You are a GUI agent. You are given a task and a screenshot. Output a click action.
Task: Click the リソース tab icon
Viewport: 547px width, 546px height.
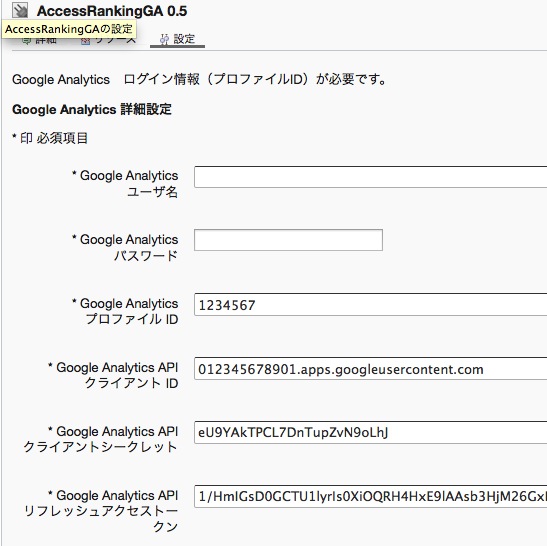click(85, 41)
